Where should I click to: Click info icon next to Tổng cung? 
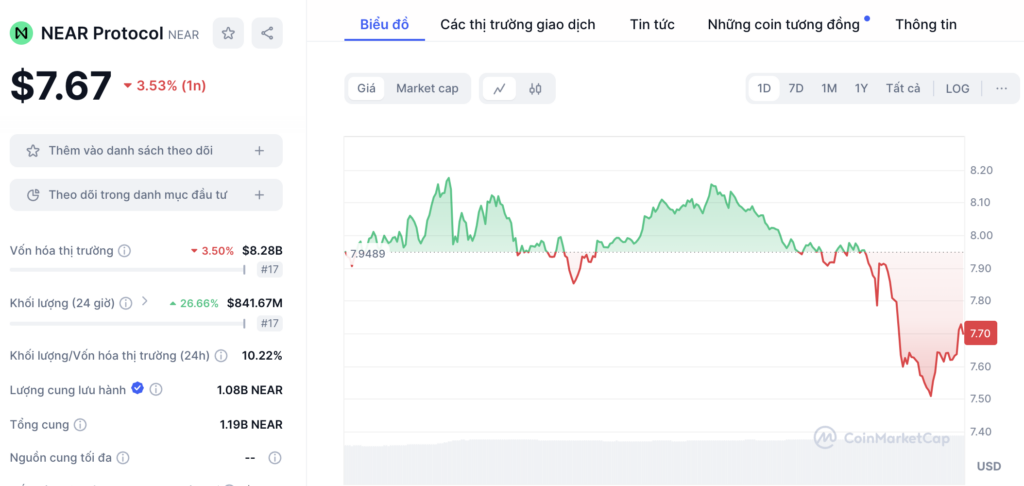pyautogui.click(x=80, y=425)
